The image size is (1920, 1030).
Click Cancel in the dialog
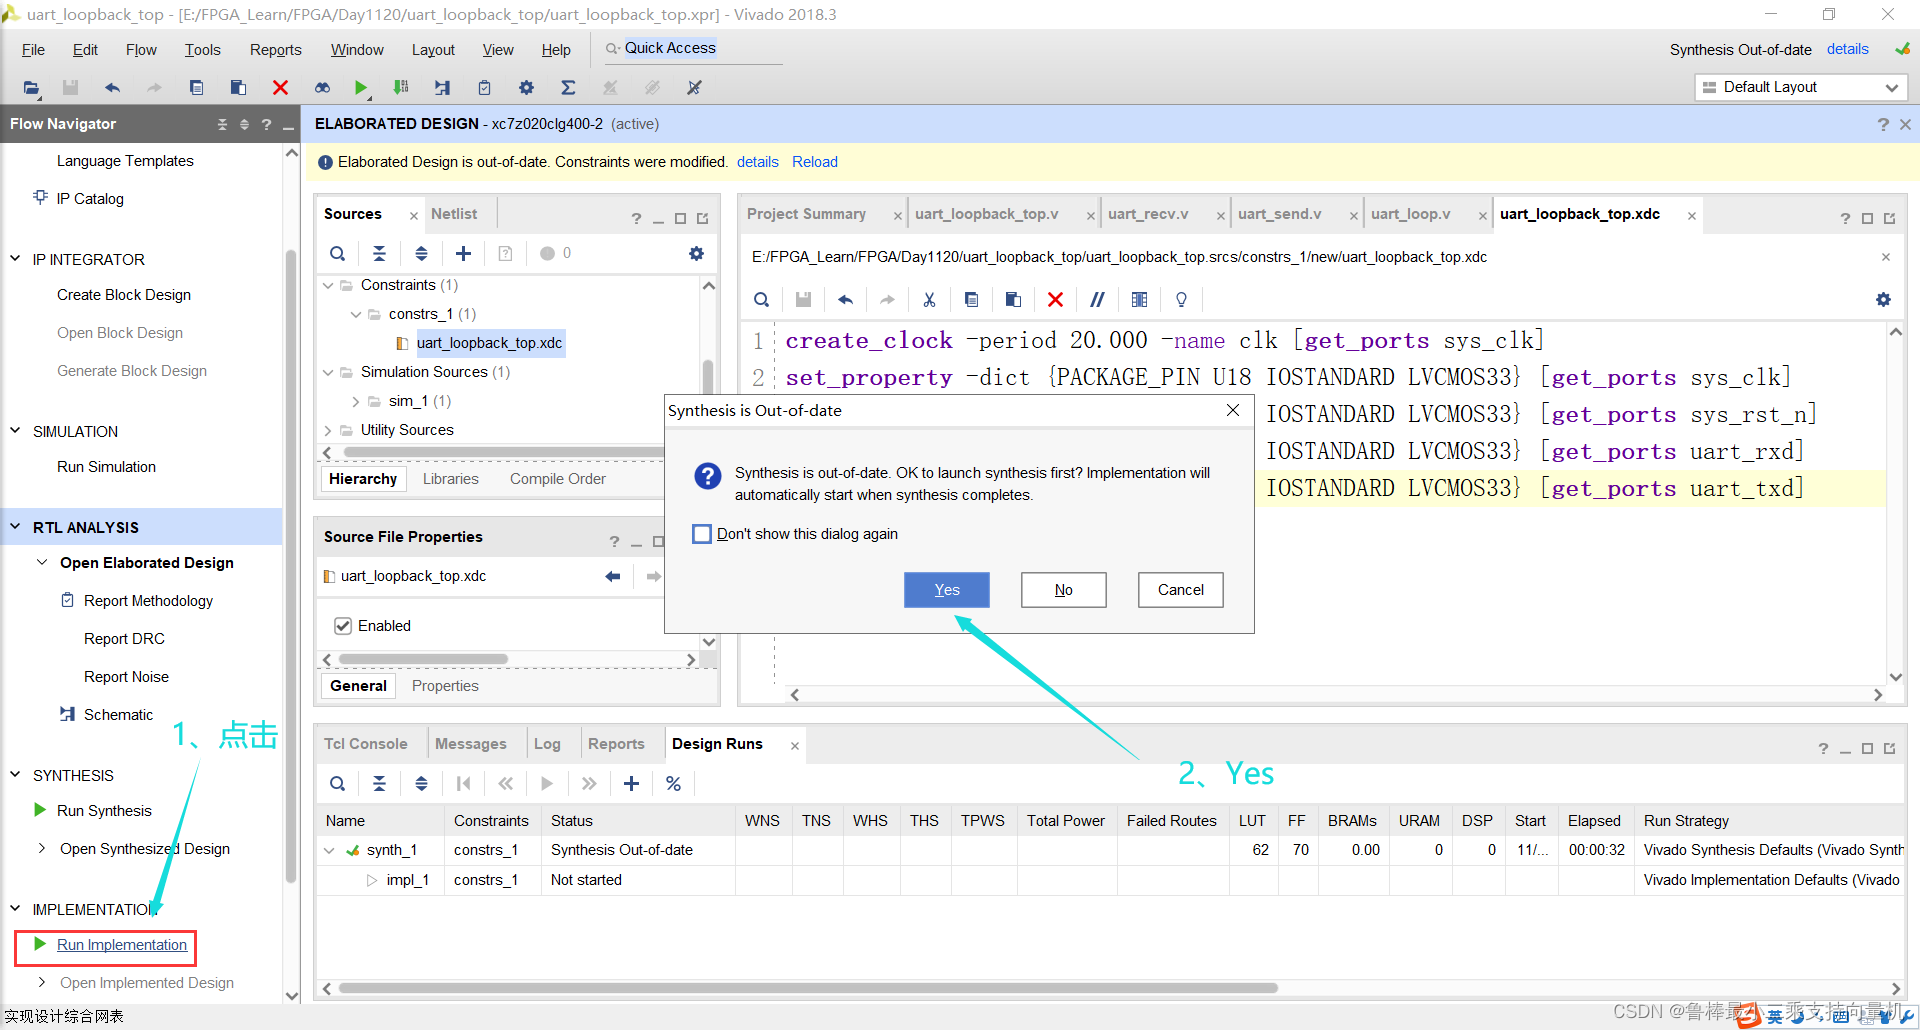[1181, 590]
